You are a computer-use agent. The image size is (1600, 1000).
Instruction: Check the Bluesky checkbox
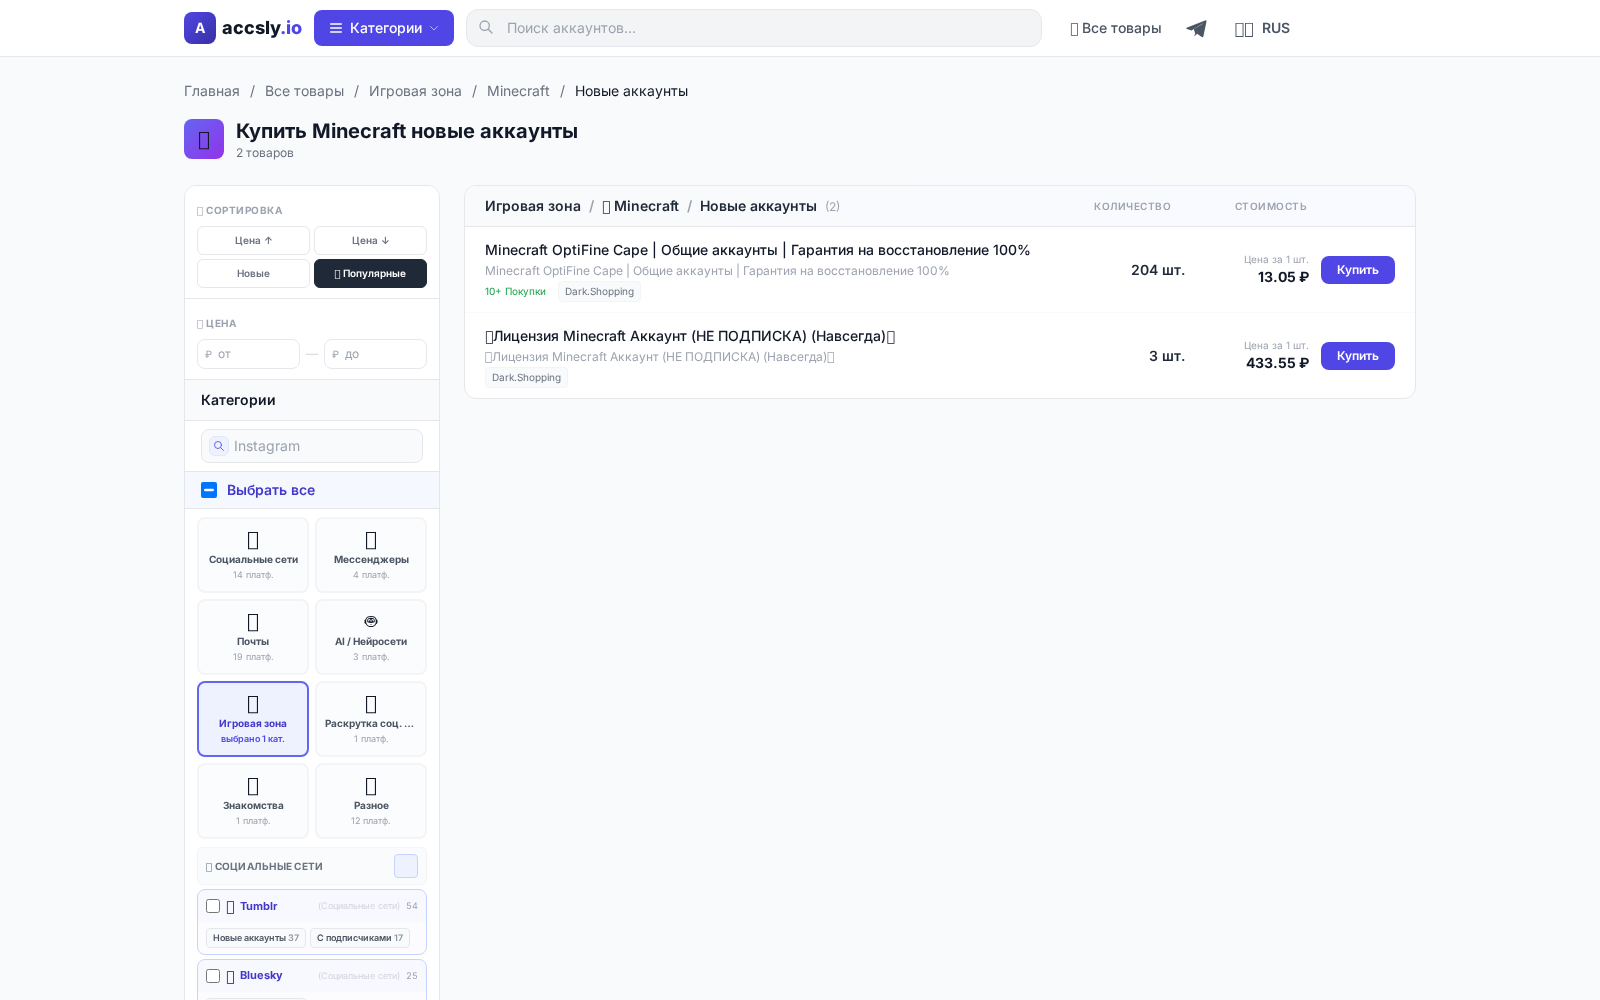tap(213, 976)
